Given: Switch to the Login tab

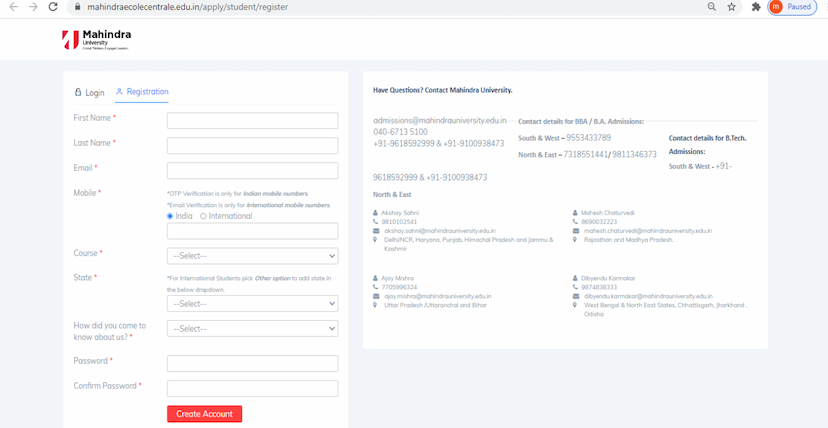Looking at the screenshot, I should point(89,92).
